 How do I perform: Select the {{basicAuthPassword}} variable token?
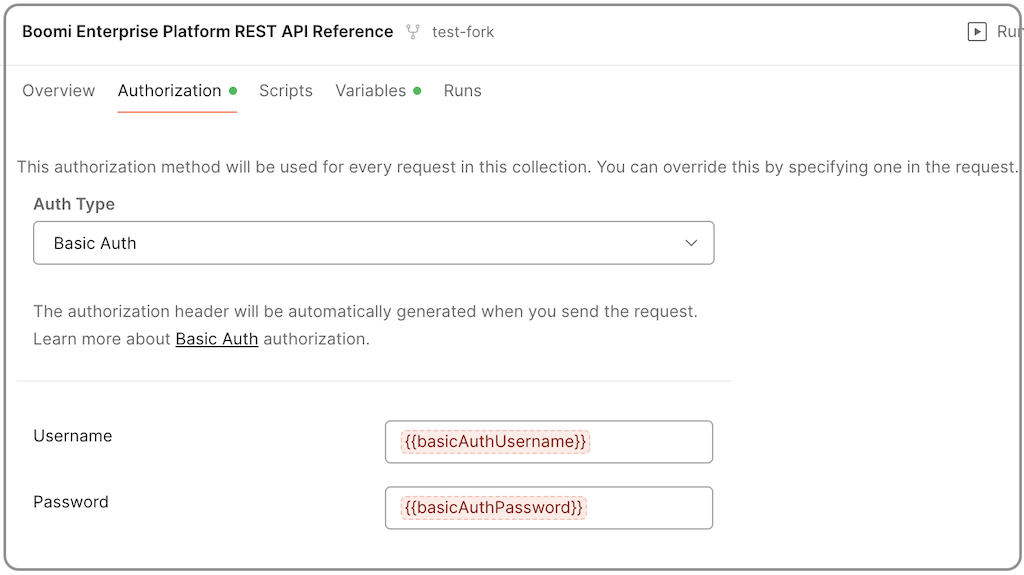[x=494, y=508]
